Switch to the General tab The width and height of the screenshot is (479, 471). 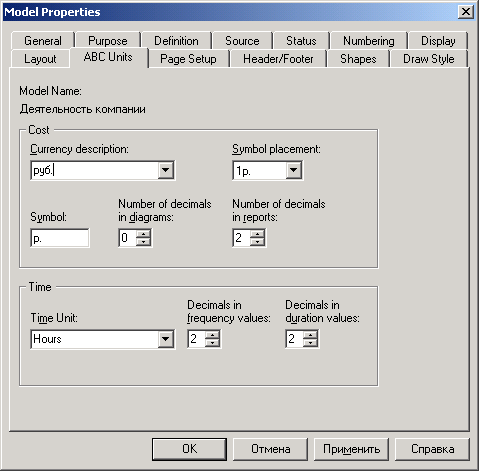coord(43,41)
